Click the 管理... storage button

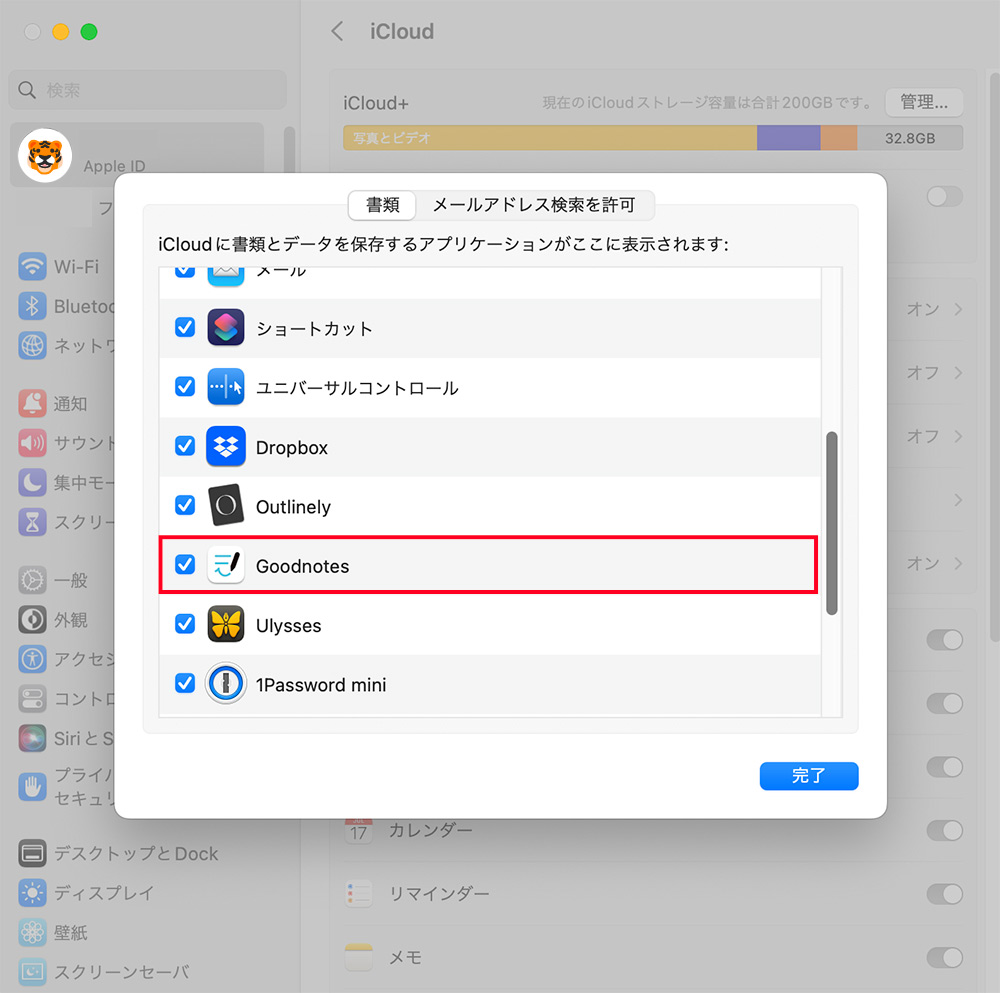pyautogui.click(x=923, y=102)
